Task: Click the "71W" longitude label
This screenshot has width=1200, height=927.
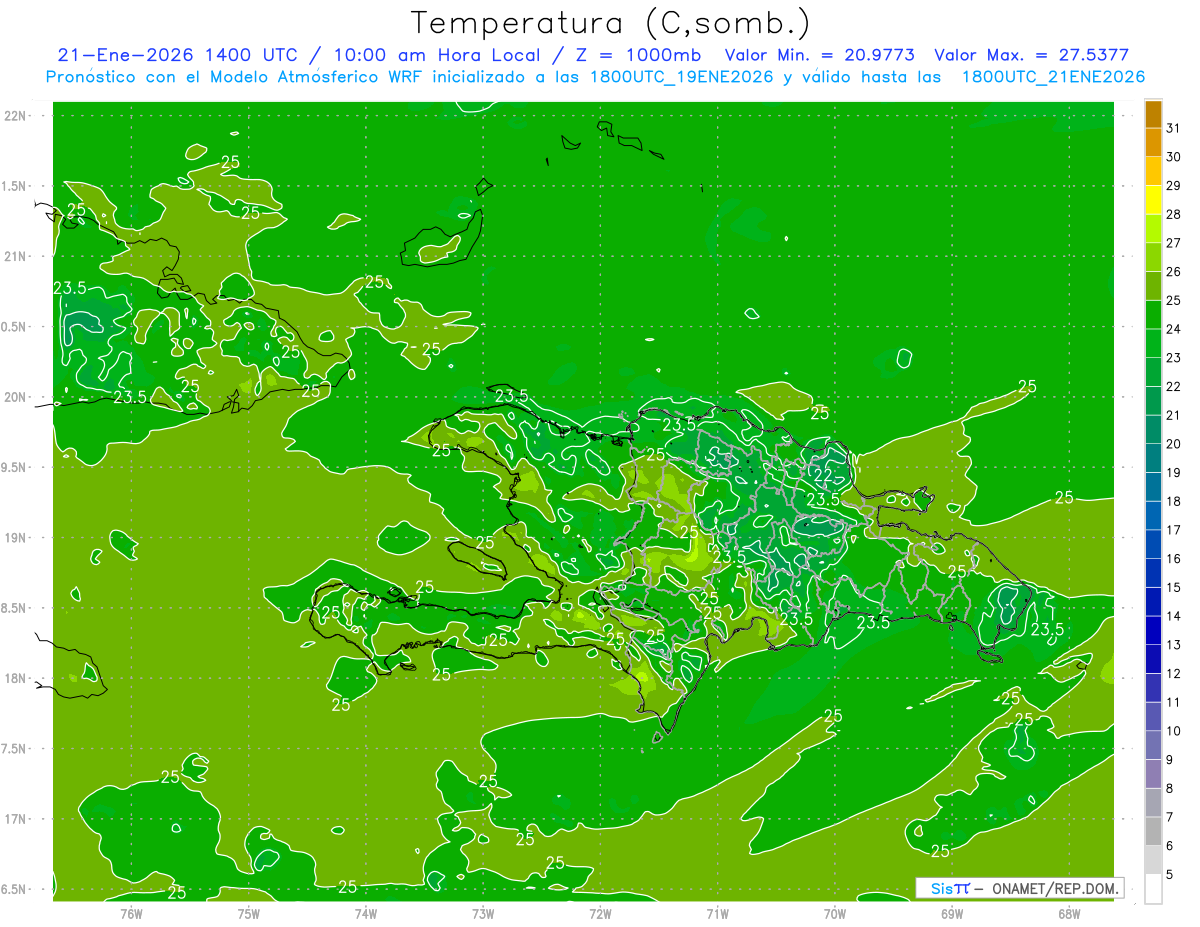Action: click(x=717, y=913)
